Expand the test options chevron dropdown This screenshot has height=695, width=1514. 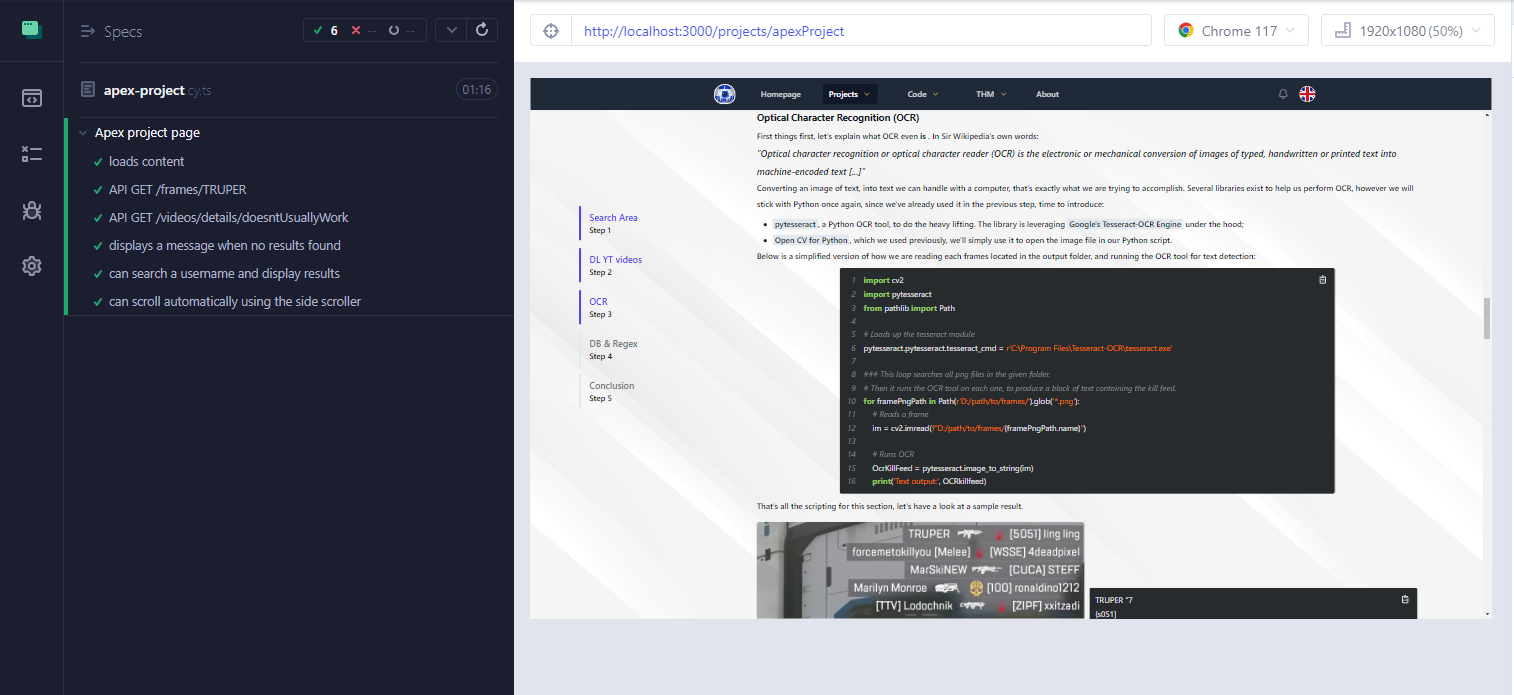pos(451,30)
